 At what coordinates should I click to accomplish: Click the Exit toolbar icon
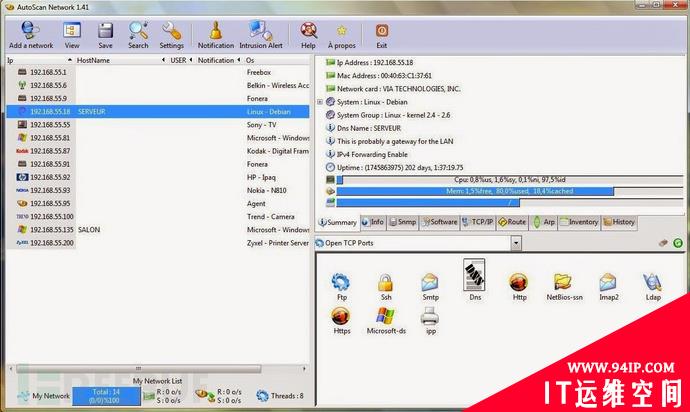tap(382, 34)
